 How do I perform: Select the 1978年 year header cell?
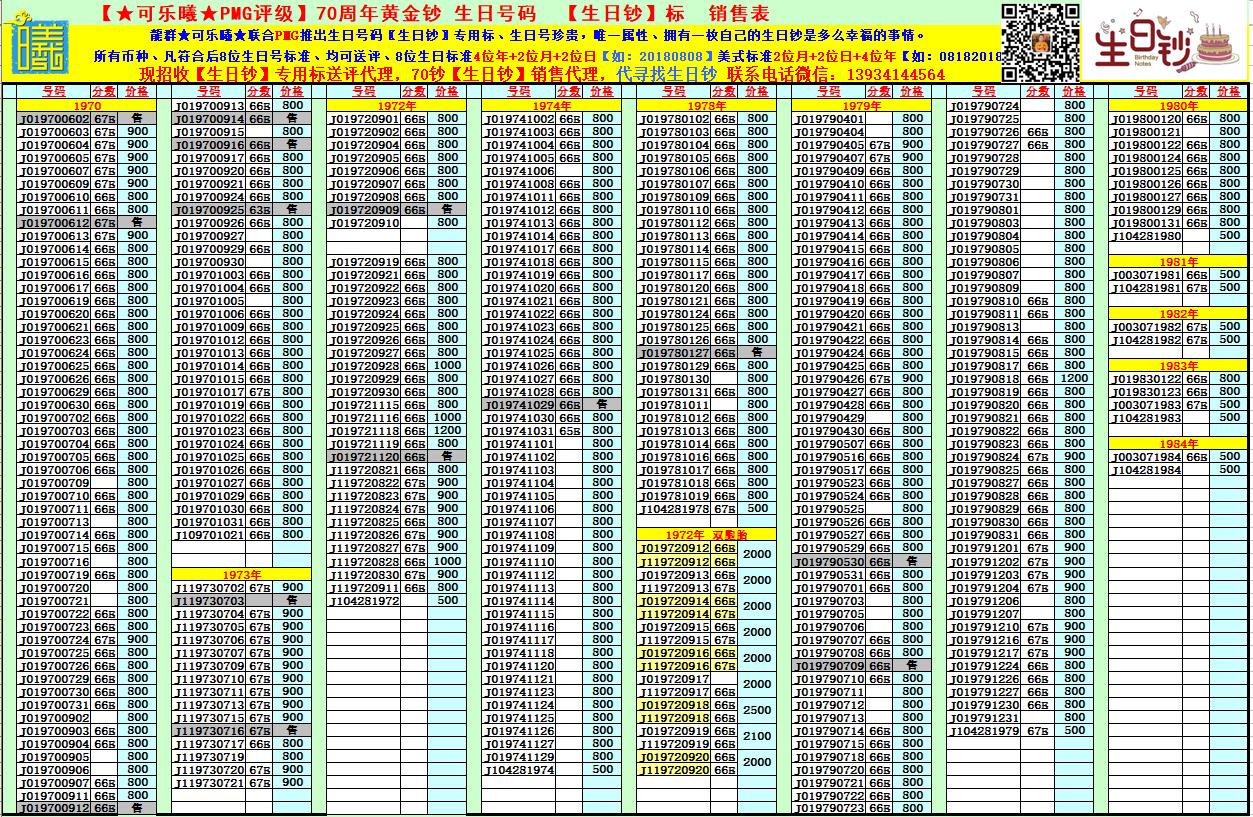pyautogui.click(x=707, y=105)
